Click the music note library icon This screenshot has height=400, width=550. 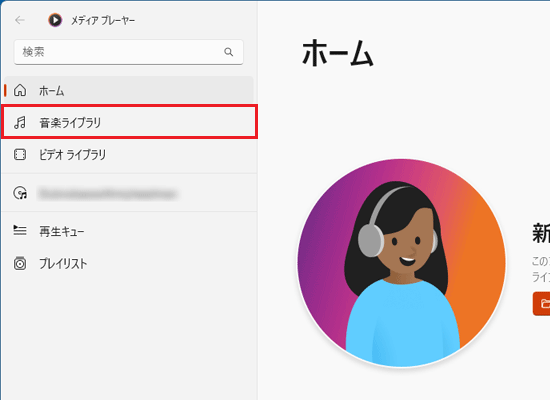20,122
